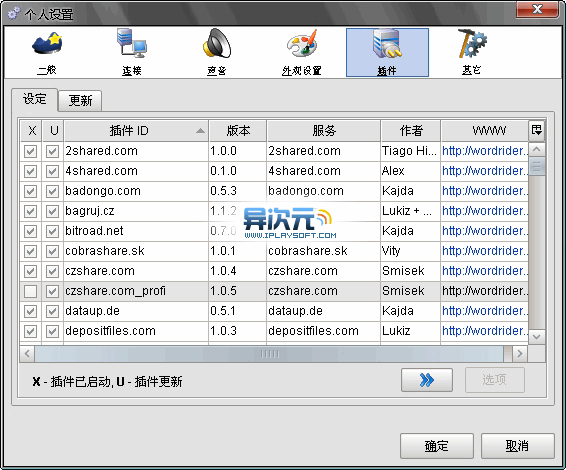Screen dimensions: 566x470
Task: Sort by the U column header
Action: 53,131
